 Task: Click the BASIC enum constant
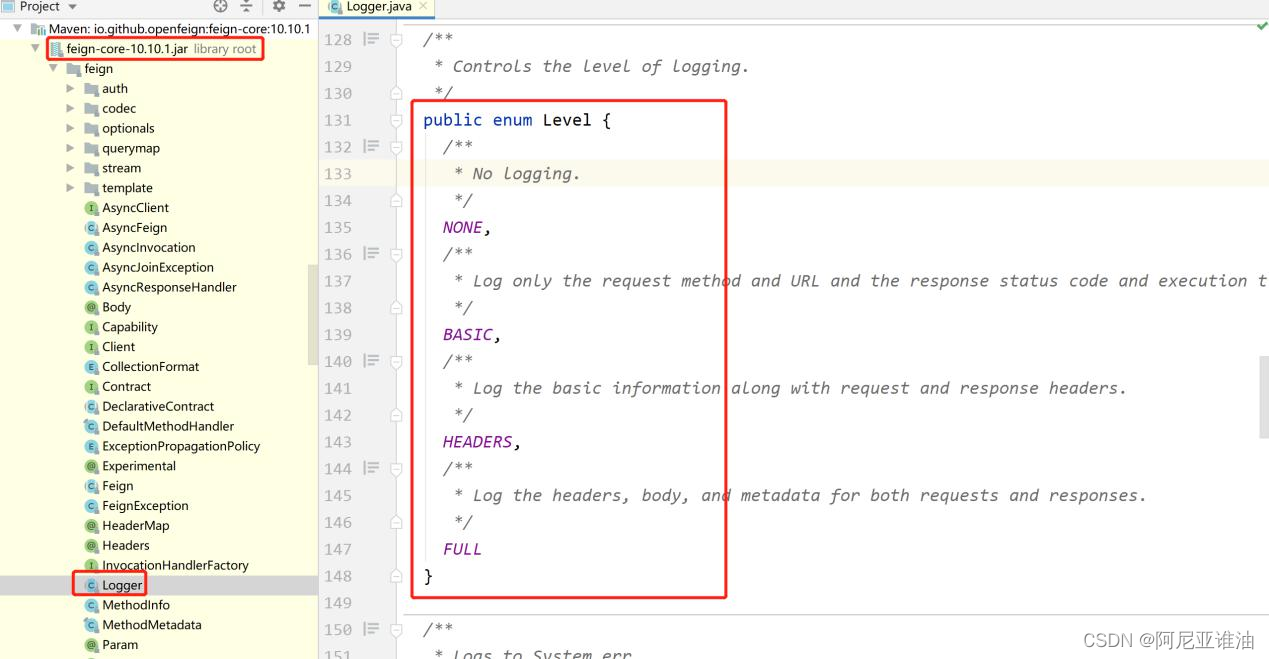468,334
